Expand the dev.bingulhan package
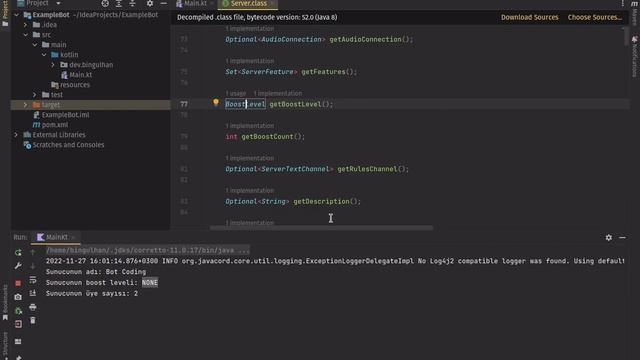Screen dimensions: 640x360 [x=53, y=64]
